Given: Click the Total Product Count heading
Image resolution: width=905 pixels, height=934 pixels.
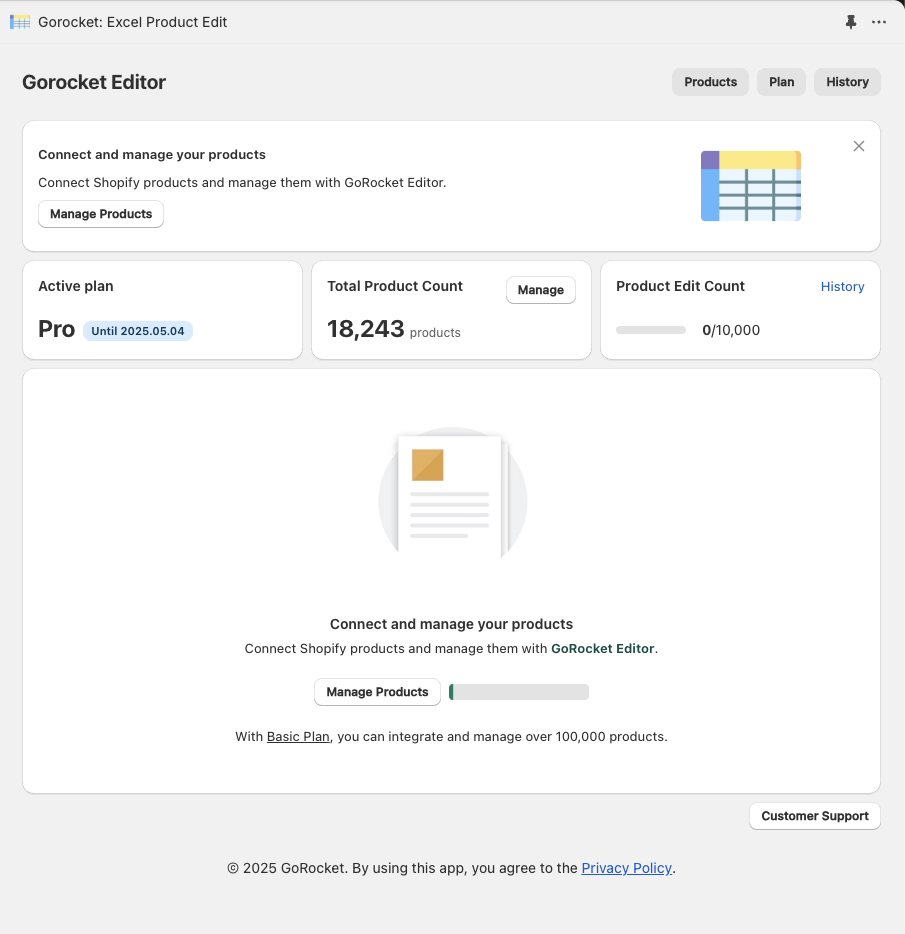Looking at the screenshot, I should pos(395,287).
